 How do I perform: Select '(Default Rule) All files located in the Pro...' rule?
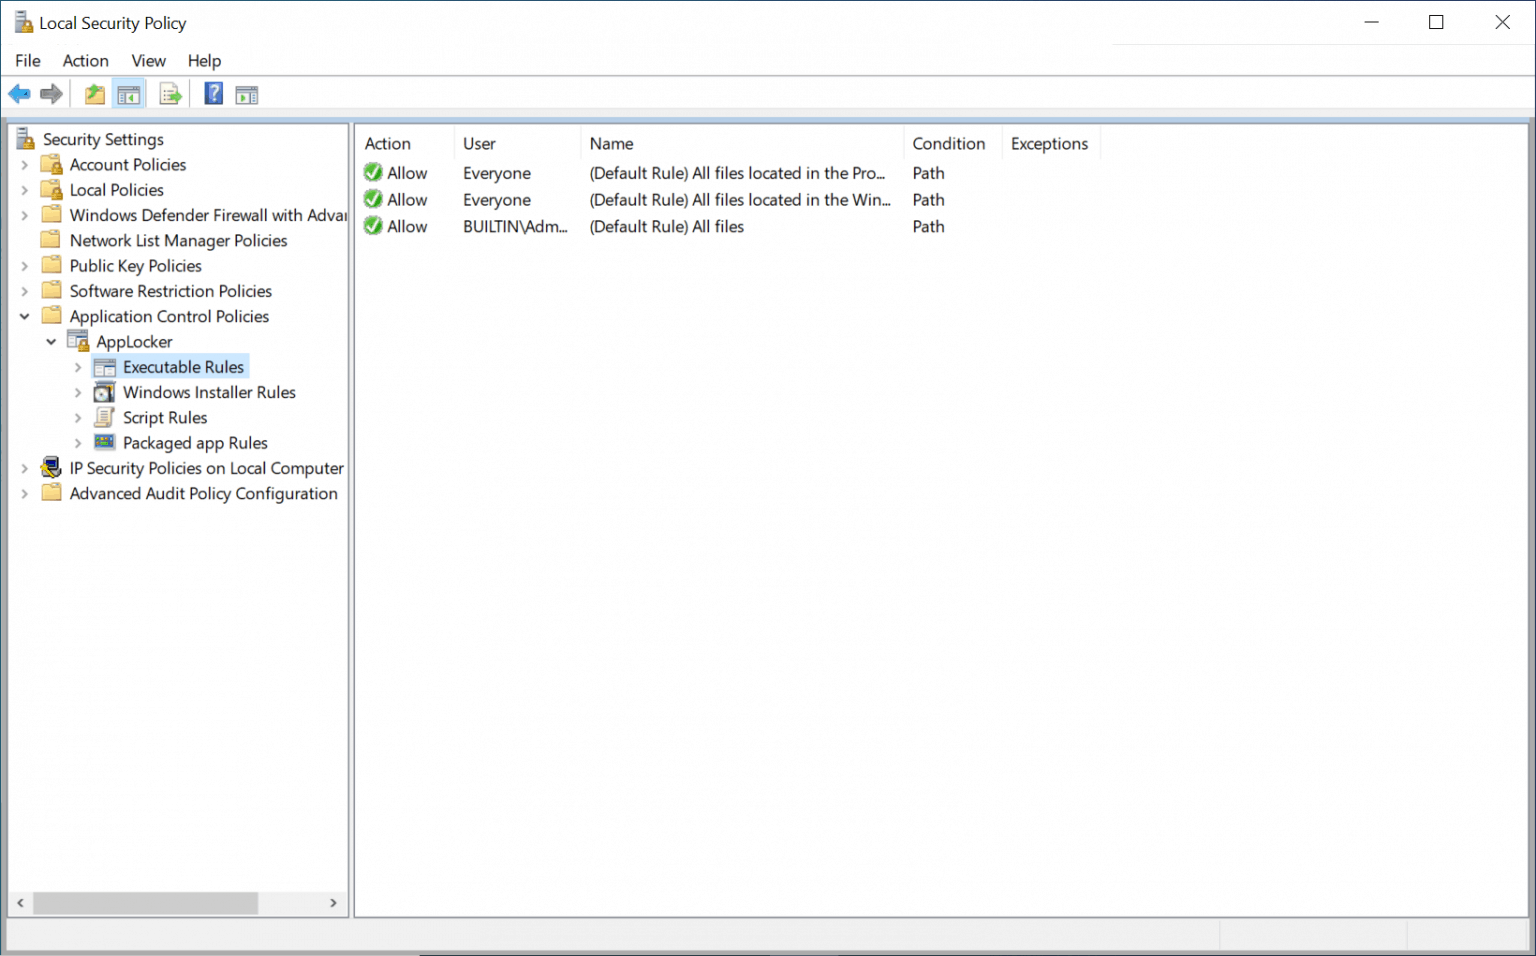pyautogui.click(x=737, y=173)
